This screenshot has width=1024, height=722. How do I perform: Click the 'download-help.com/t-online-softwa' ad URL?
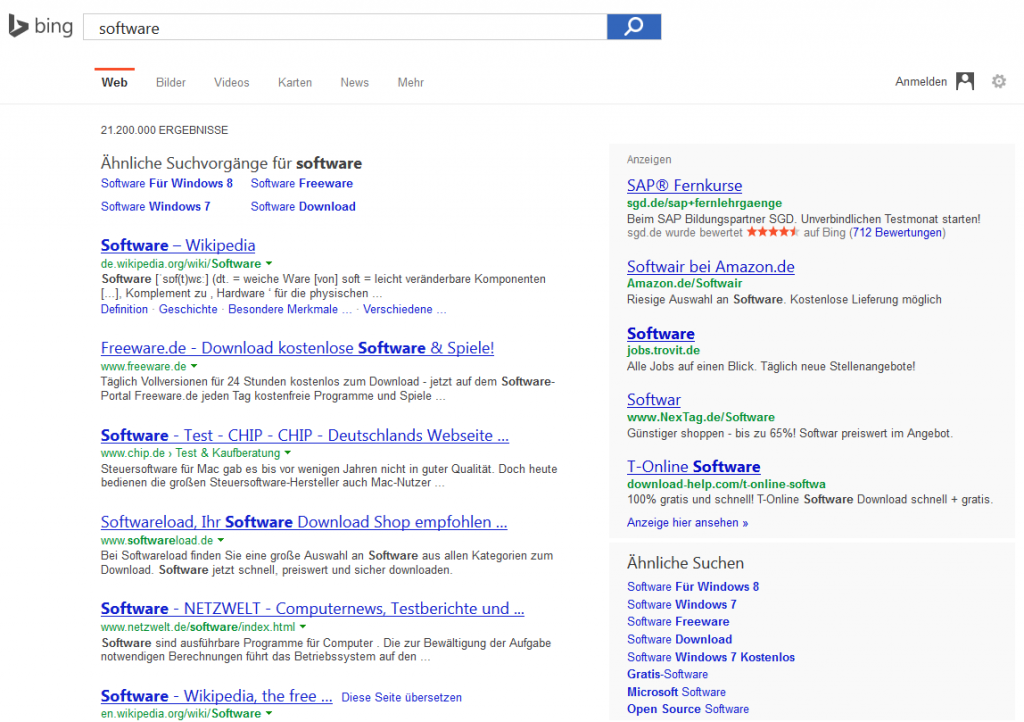[x=726, y=484]
